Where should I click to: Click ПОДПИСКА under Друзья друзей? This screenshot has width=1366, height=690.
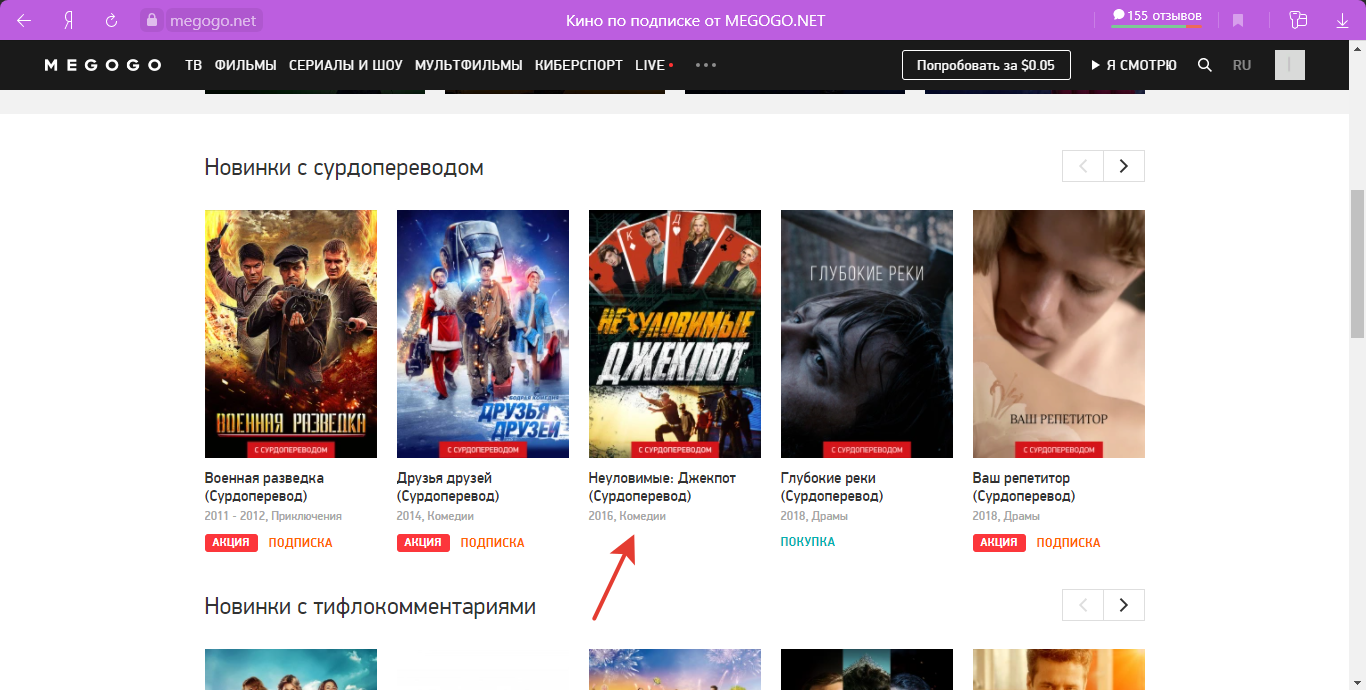(x=492, y=543)
